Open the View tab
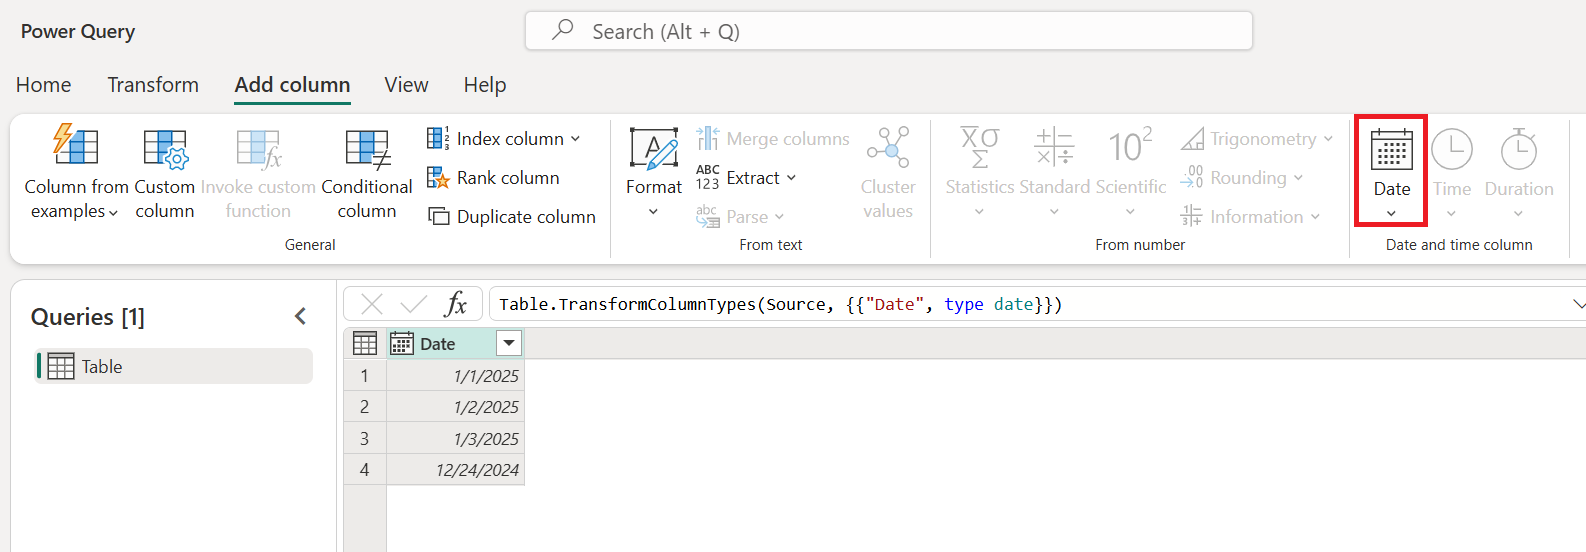1586x552 pixels. pos(406,85)
